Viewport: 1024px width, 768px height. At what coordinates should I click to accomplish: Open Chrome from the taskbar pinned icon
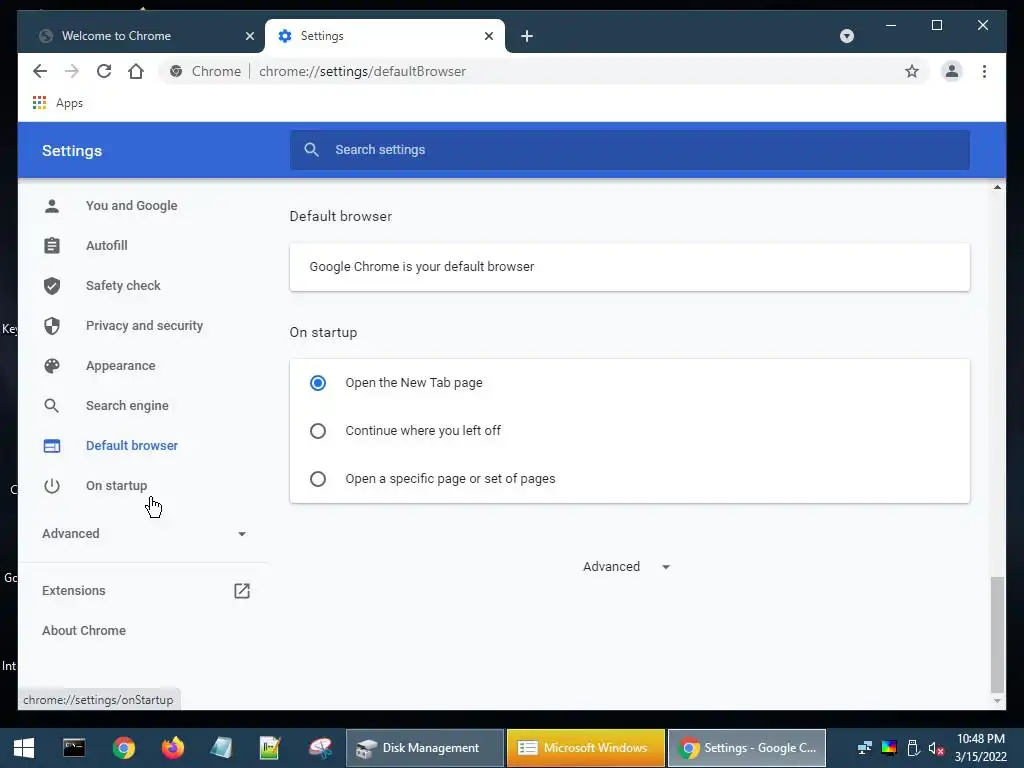(123, 748)
